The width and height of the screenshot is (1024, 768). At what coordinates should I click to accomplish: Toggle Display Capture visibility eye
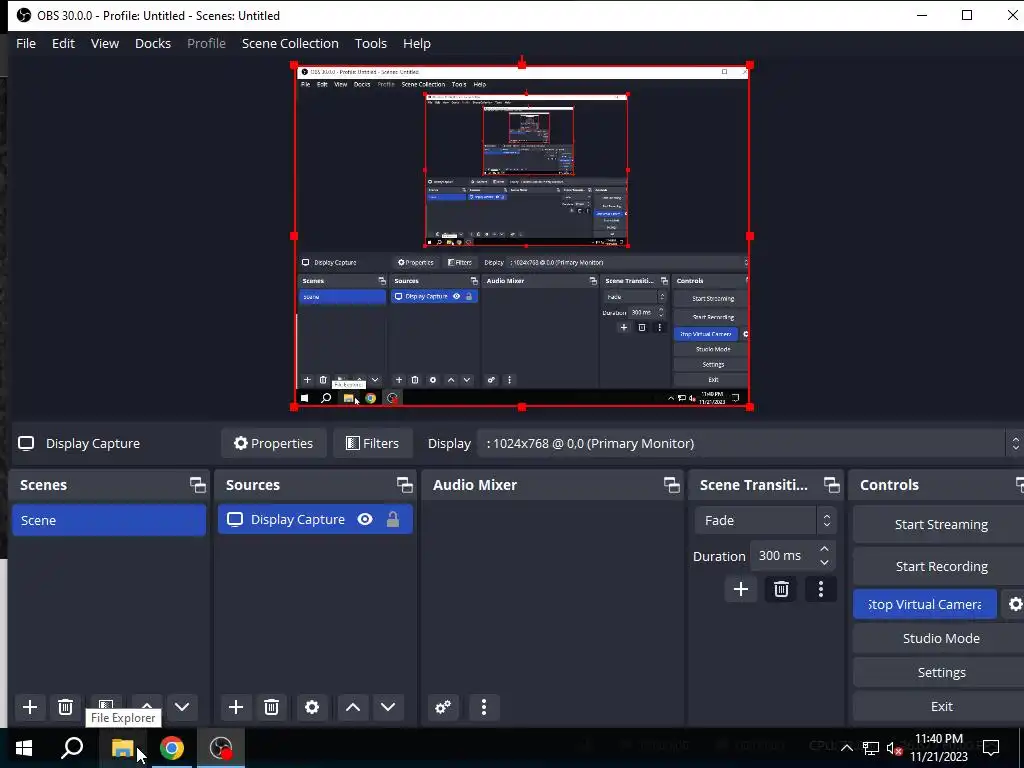click(365, 519)
